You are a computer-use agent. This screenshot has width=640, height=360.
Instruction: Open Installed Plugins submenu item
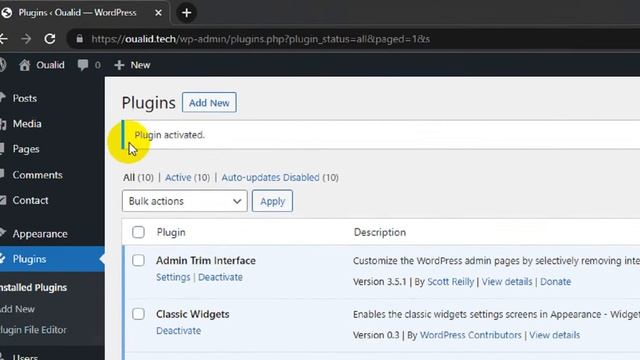pyautogui.click(x=33, y=288)
